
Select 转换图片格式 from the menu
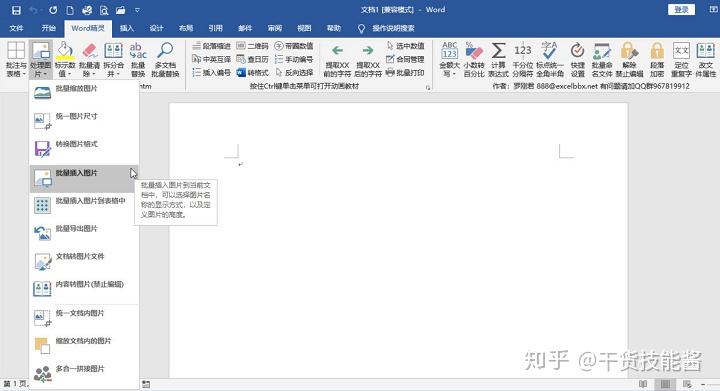click(x=84, y=149)
